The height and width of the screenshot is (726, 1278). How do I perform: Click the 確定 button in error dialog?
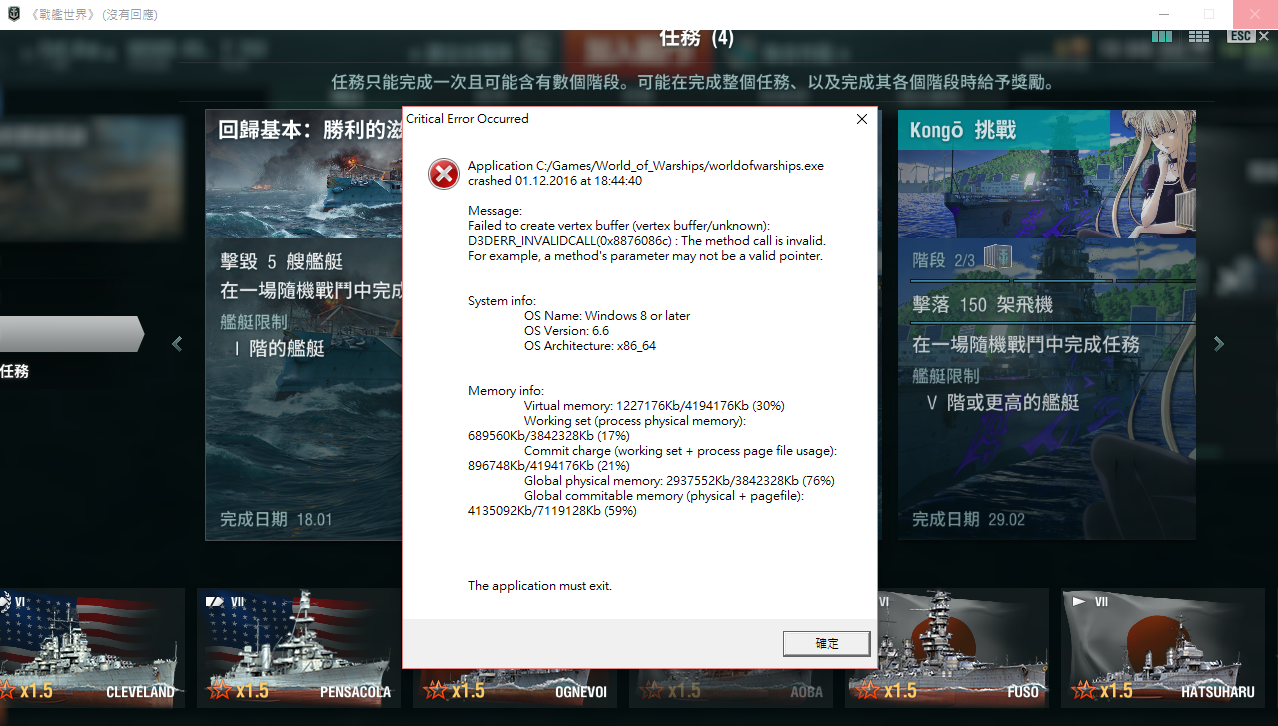pos(826,643)
